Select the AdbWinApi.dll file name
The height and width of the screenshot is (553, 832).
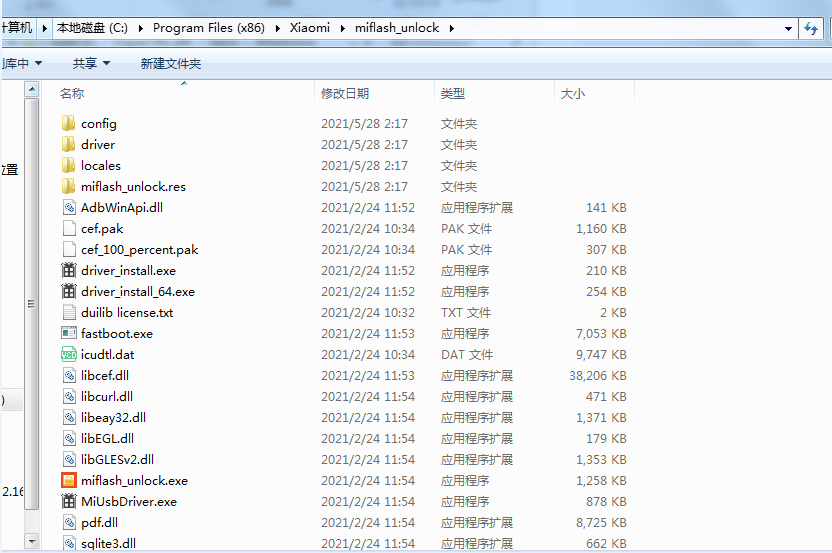(122, 208)
